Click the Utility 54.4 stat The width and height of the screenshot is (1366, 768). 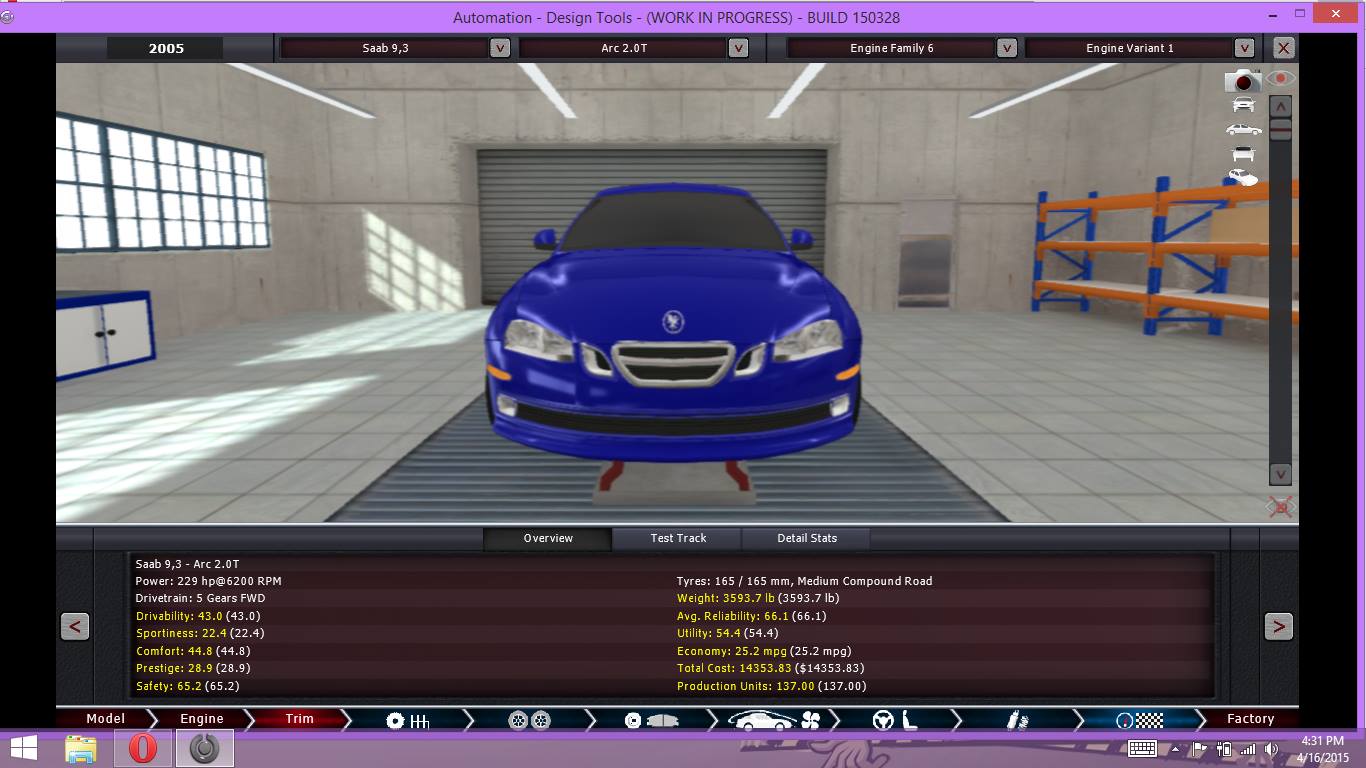(x=727, y=633)
